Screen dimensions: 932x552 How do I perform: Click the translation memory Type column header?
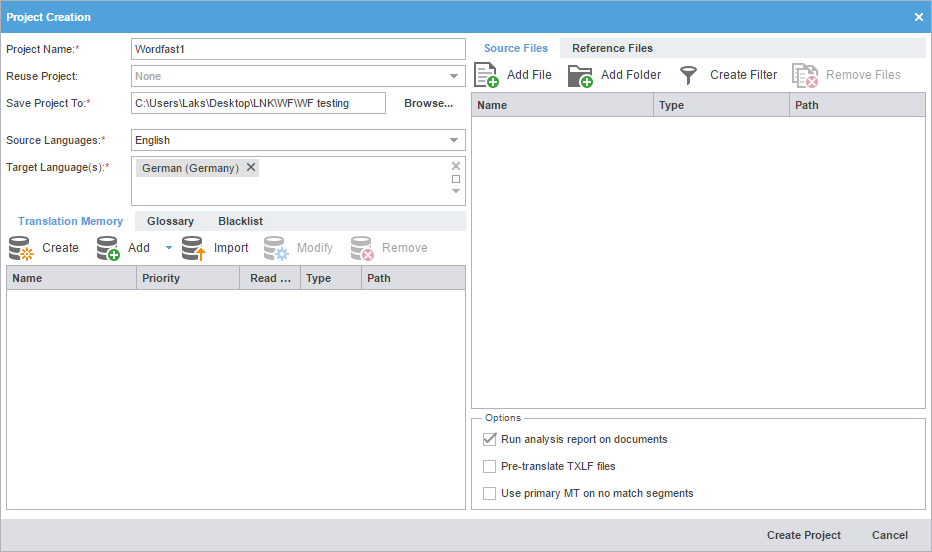[x=331, y=278]
